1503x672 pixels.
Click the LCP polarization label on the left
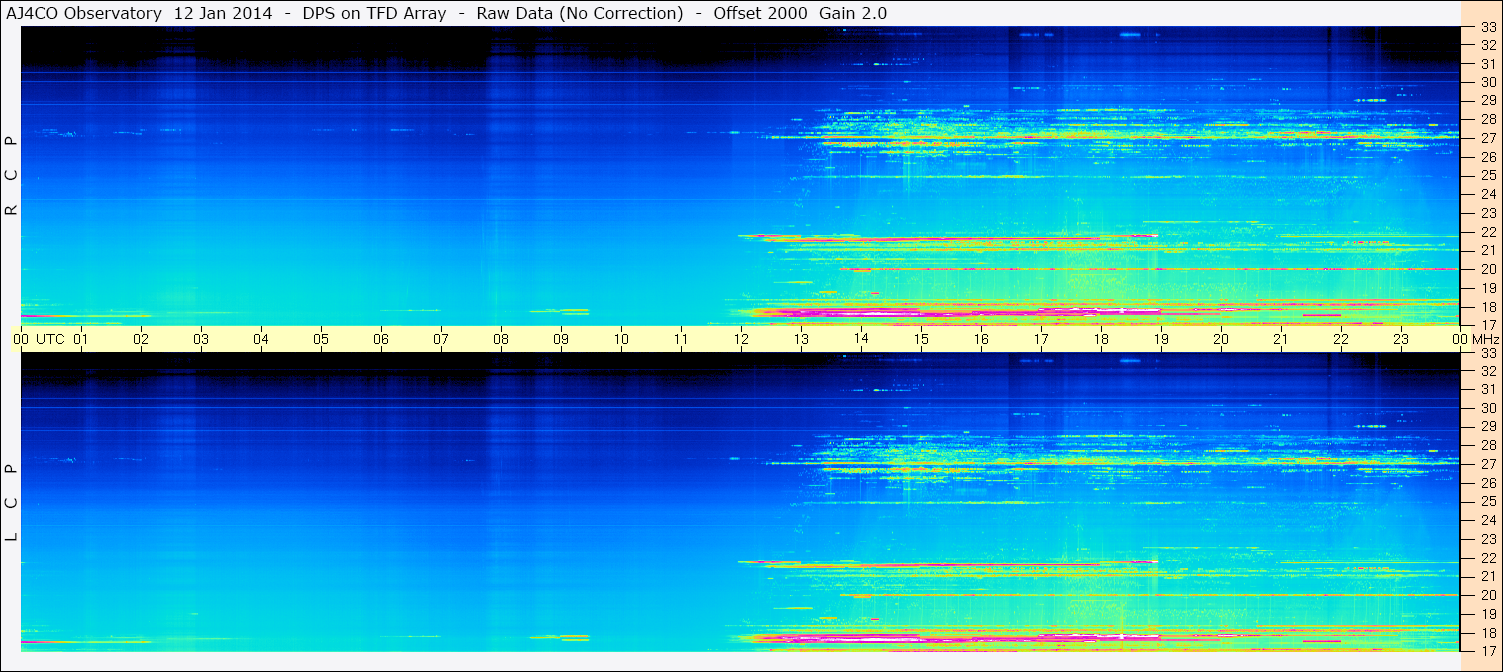tap(11, 503)
